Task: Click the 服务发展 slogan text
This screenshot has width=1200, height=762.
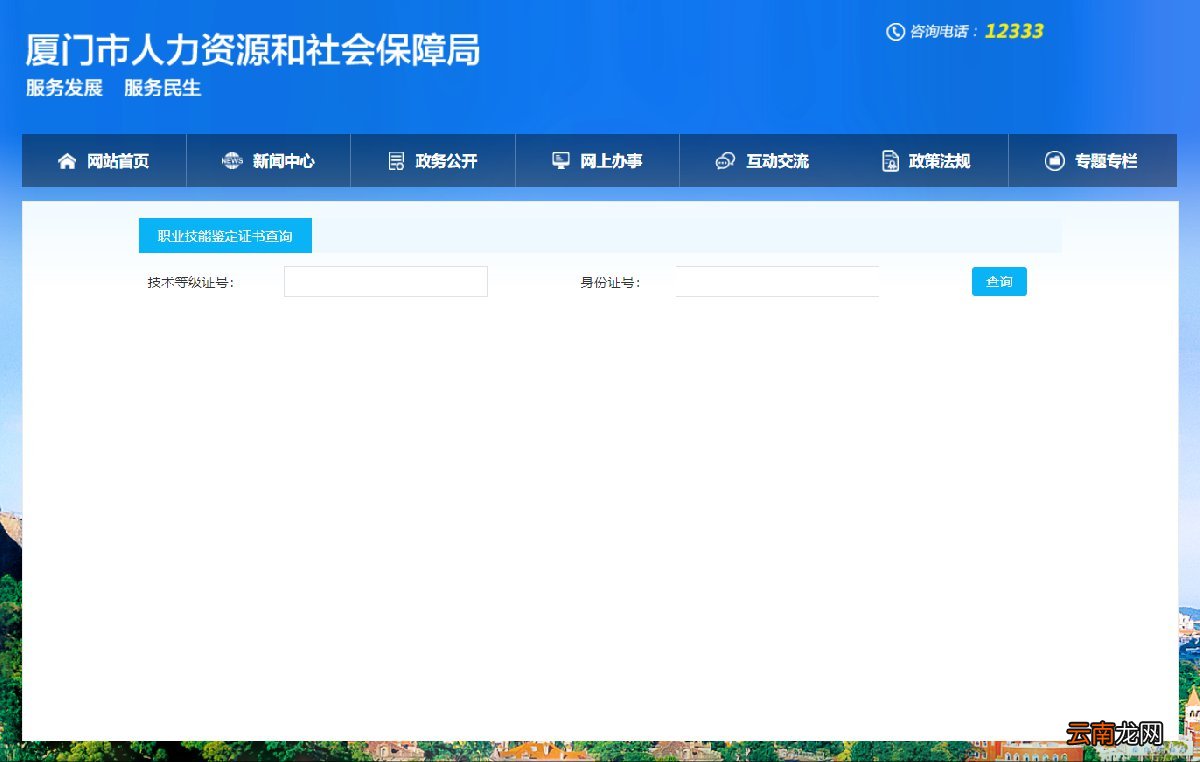Action: (x=64, y=88)
